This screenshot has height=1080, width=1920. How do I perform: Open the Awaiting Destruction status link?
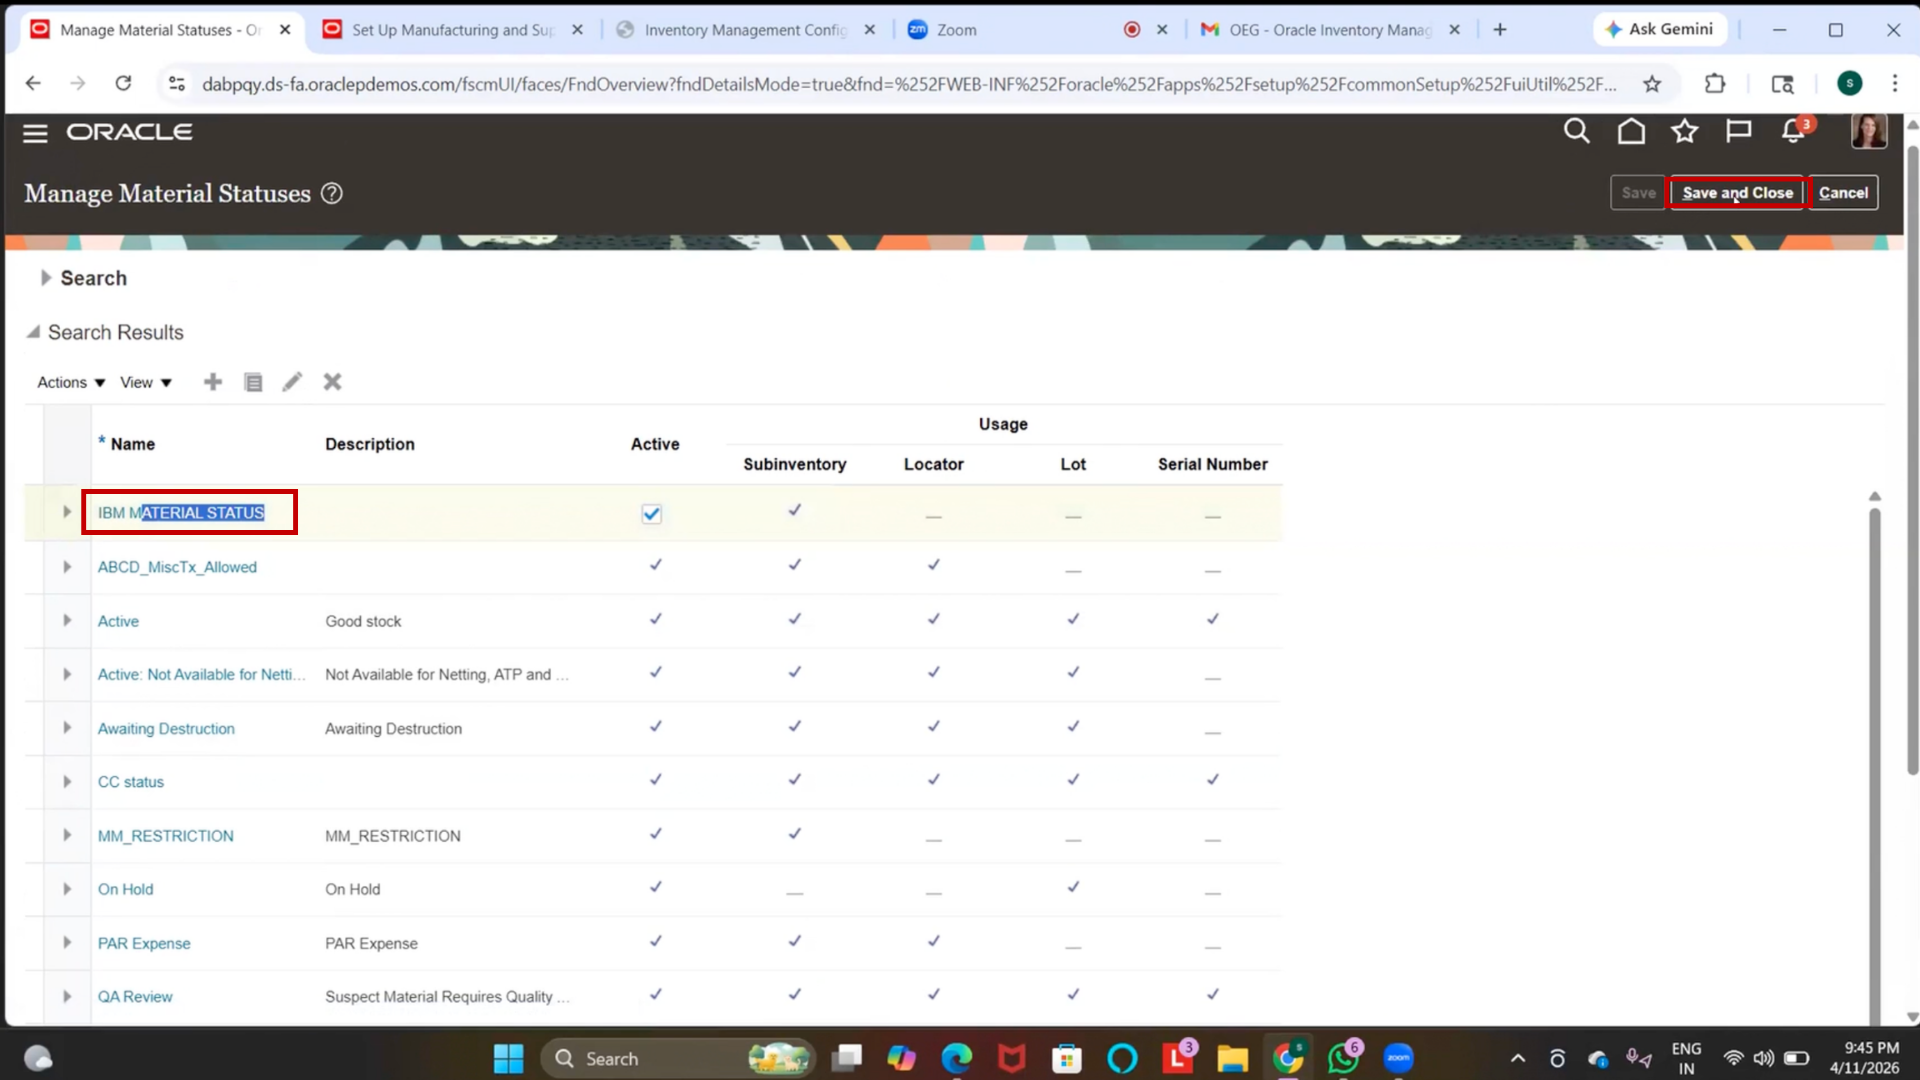166,729
